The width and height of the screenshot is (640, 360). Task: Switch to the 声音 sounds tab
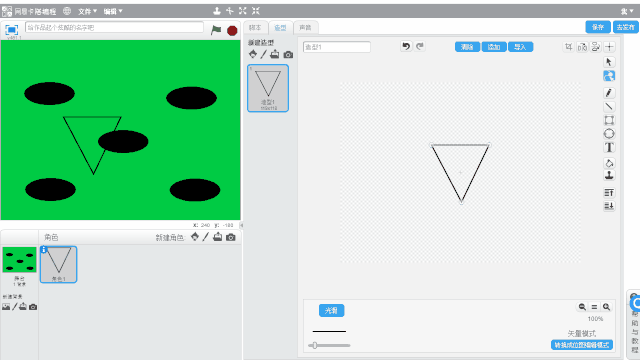click(x=305, y=27)
